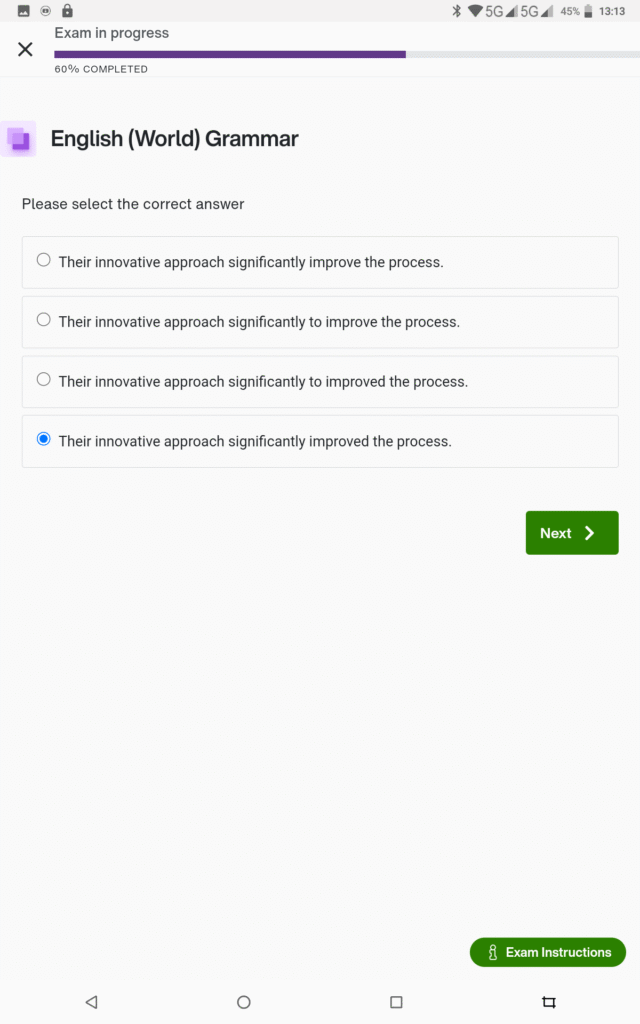This screenshot has width=640, height=1024.
Task: Tap the Bluetooth status icon
Action: point(456,11)
